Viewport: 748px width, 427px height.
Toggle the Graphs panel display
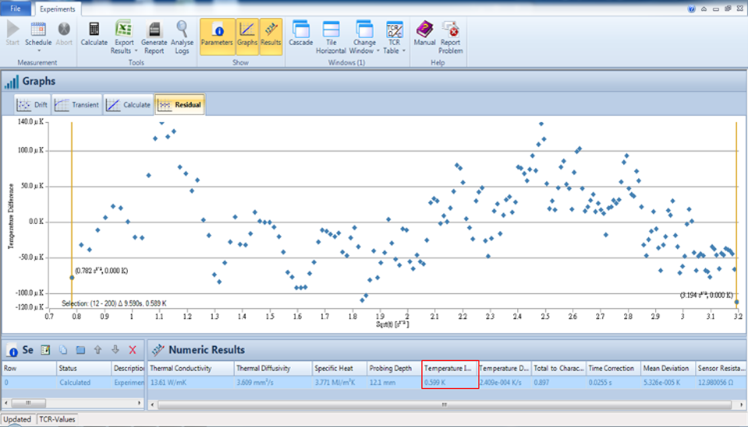247,36
